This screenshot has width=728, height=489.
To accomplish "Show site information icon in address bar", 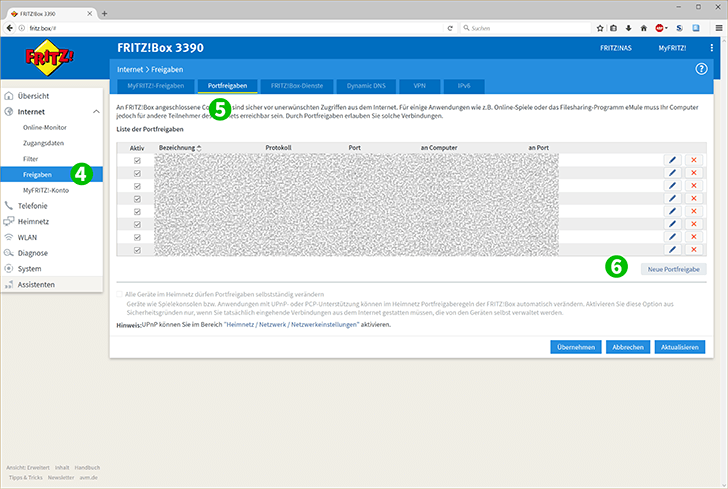I will click(21, 28).
